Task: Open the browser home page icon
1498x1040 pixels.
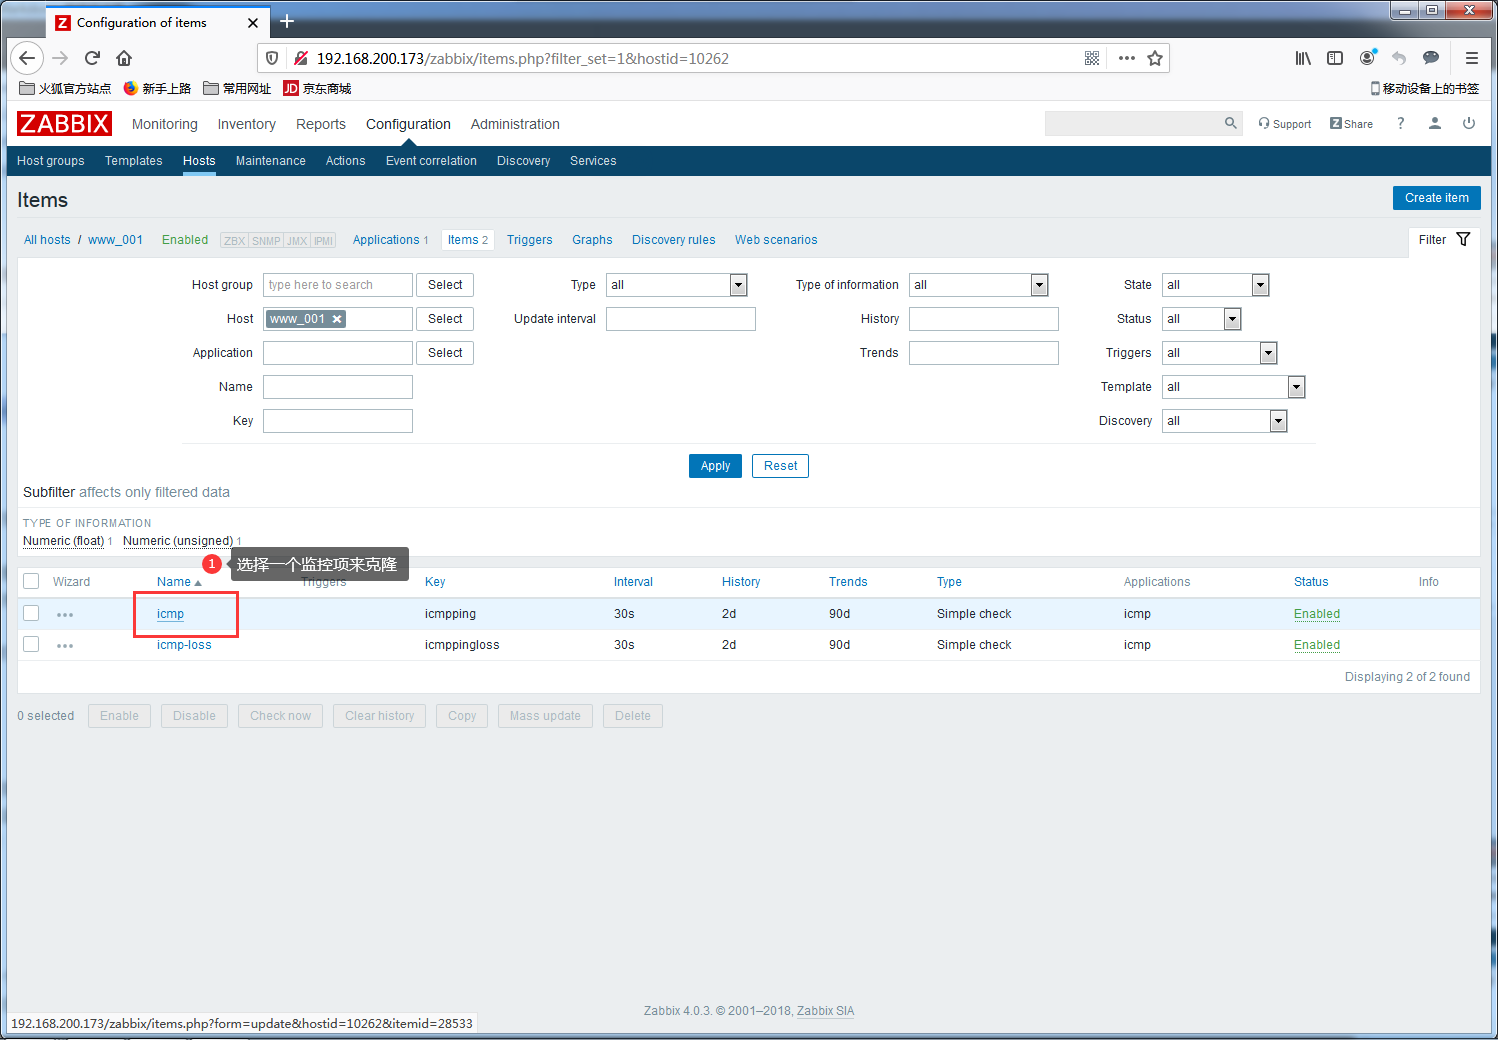Action: (124, 58)
